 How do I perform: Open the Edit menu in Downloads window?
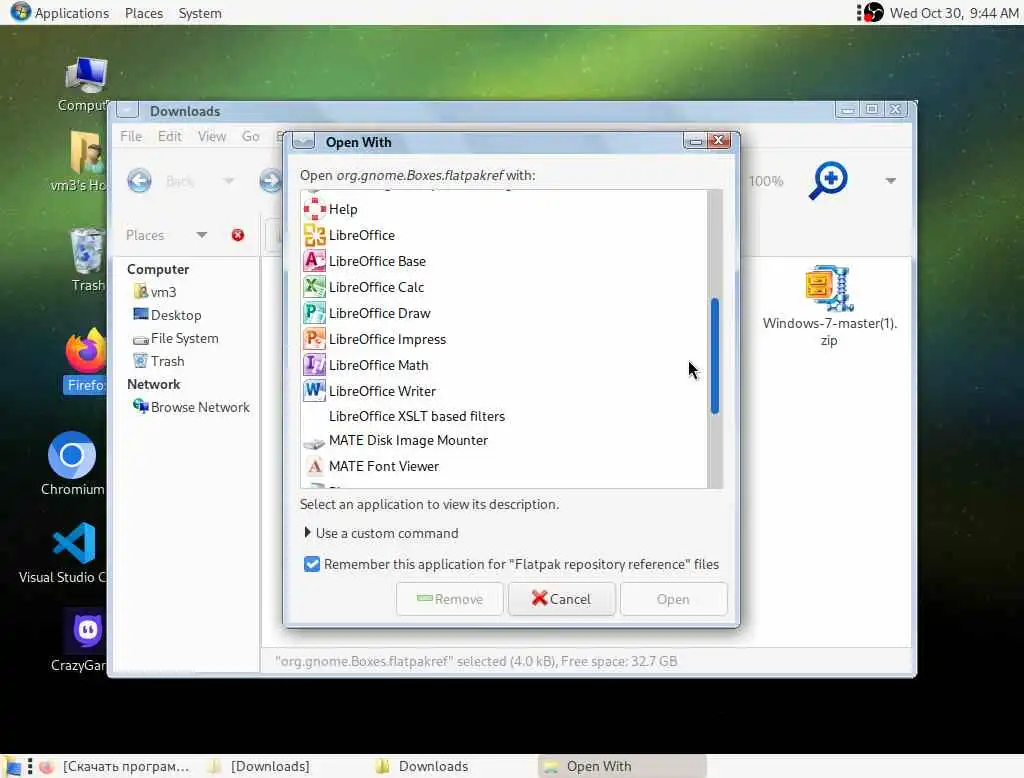tap(169, 136)
